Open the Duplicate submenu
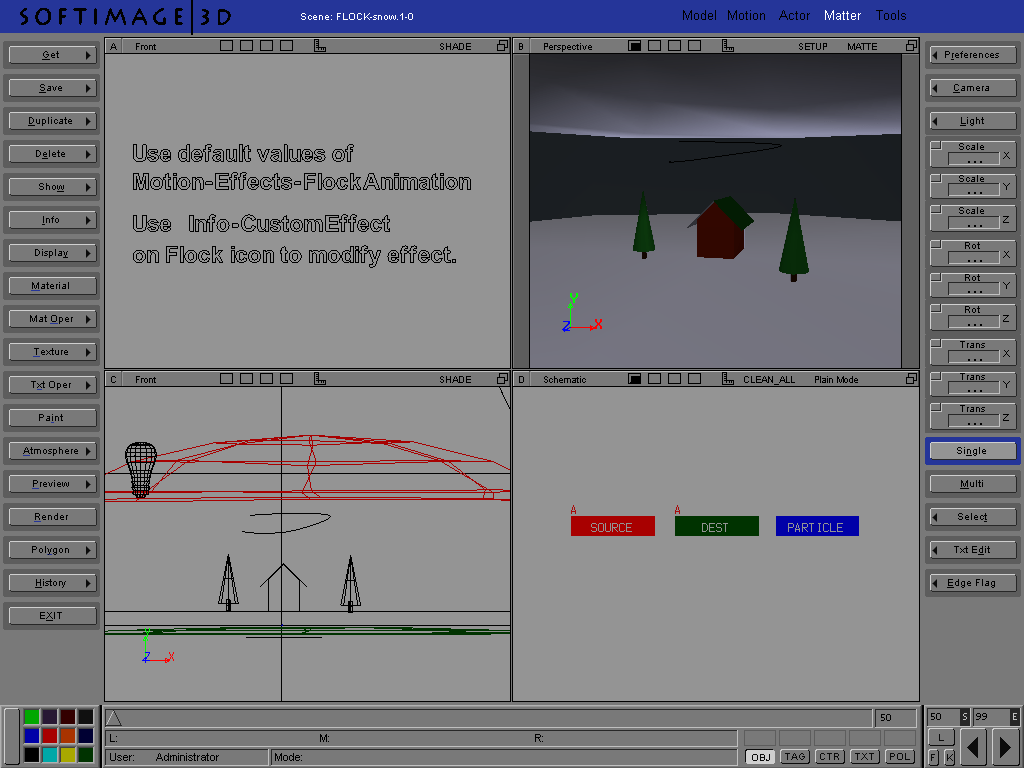Screen dimensions: 1024x768 coord(51,120)
